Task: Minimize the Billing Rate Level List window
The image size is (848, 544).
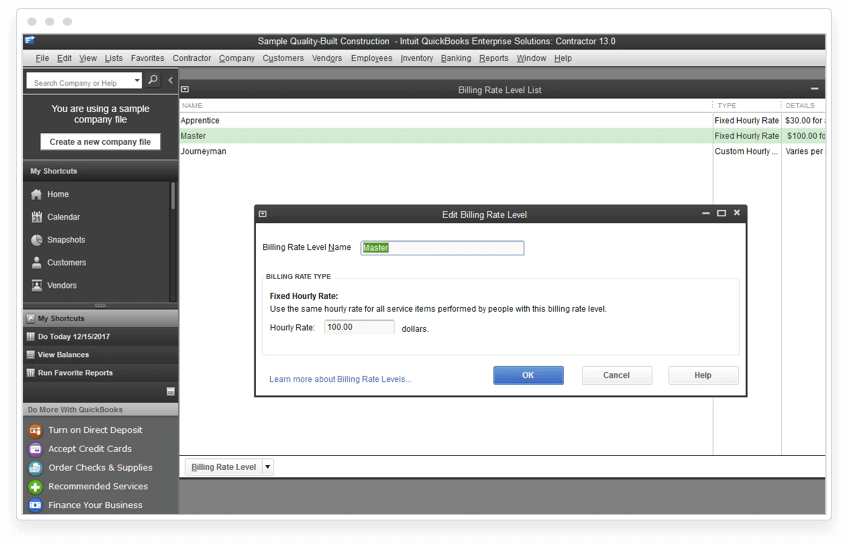Action: 814,89
